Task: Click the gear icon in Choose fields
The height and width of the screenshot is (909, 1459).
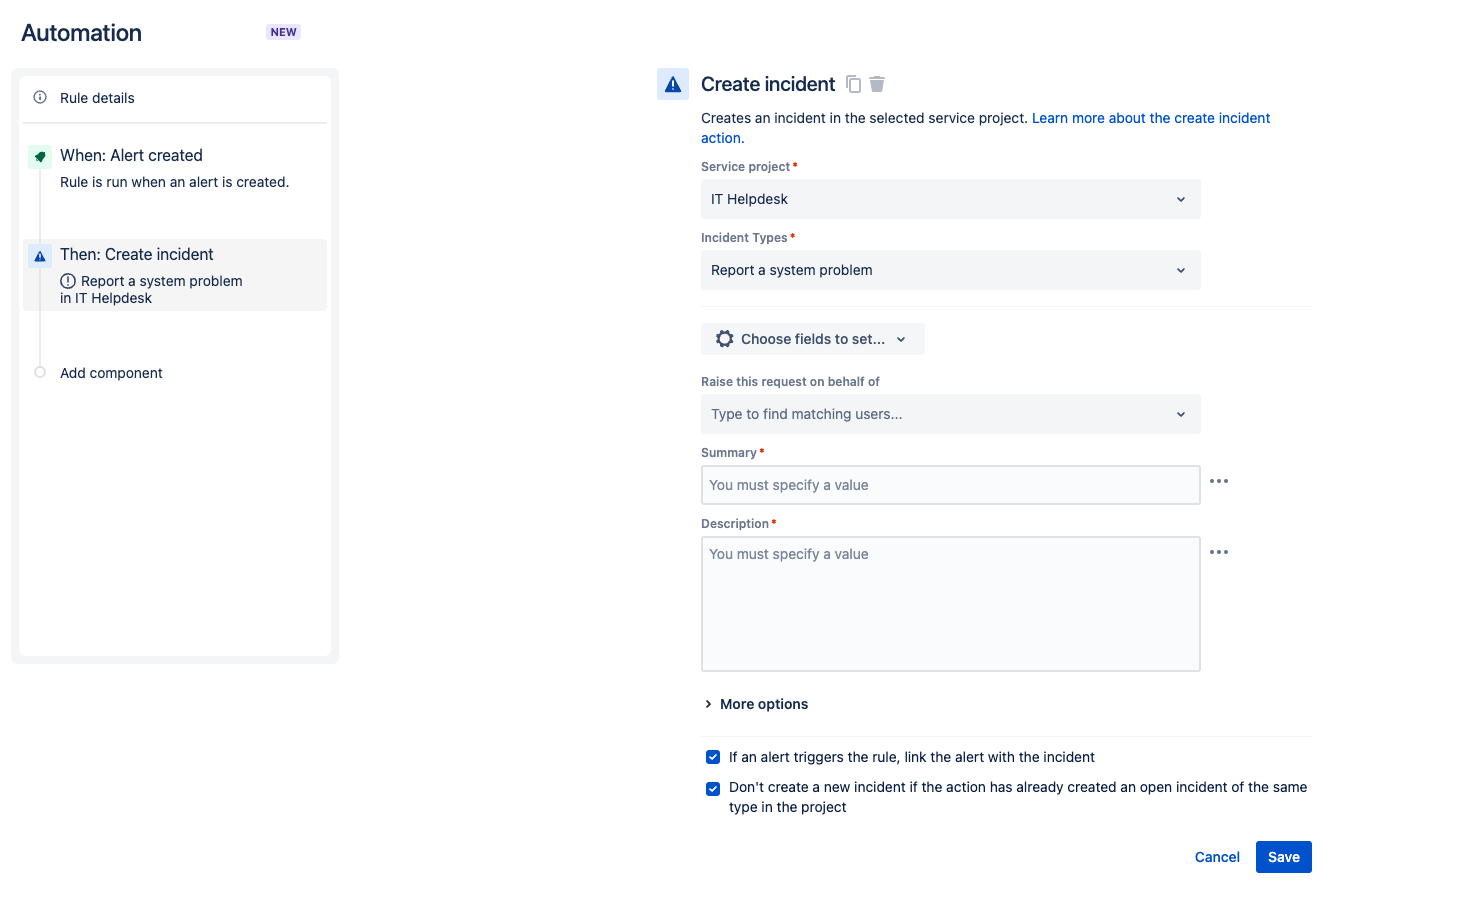Action: [x=725, y=339]
